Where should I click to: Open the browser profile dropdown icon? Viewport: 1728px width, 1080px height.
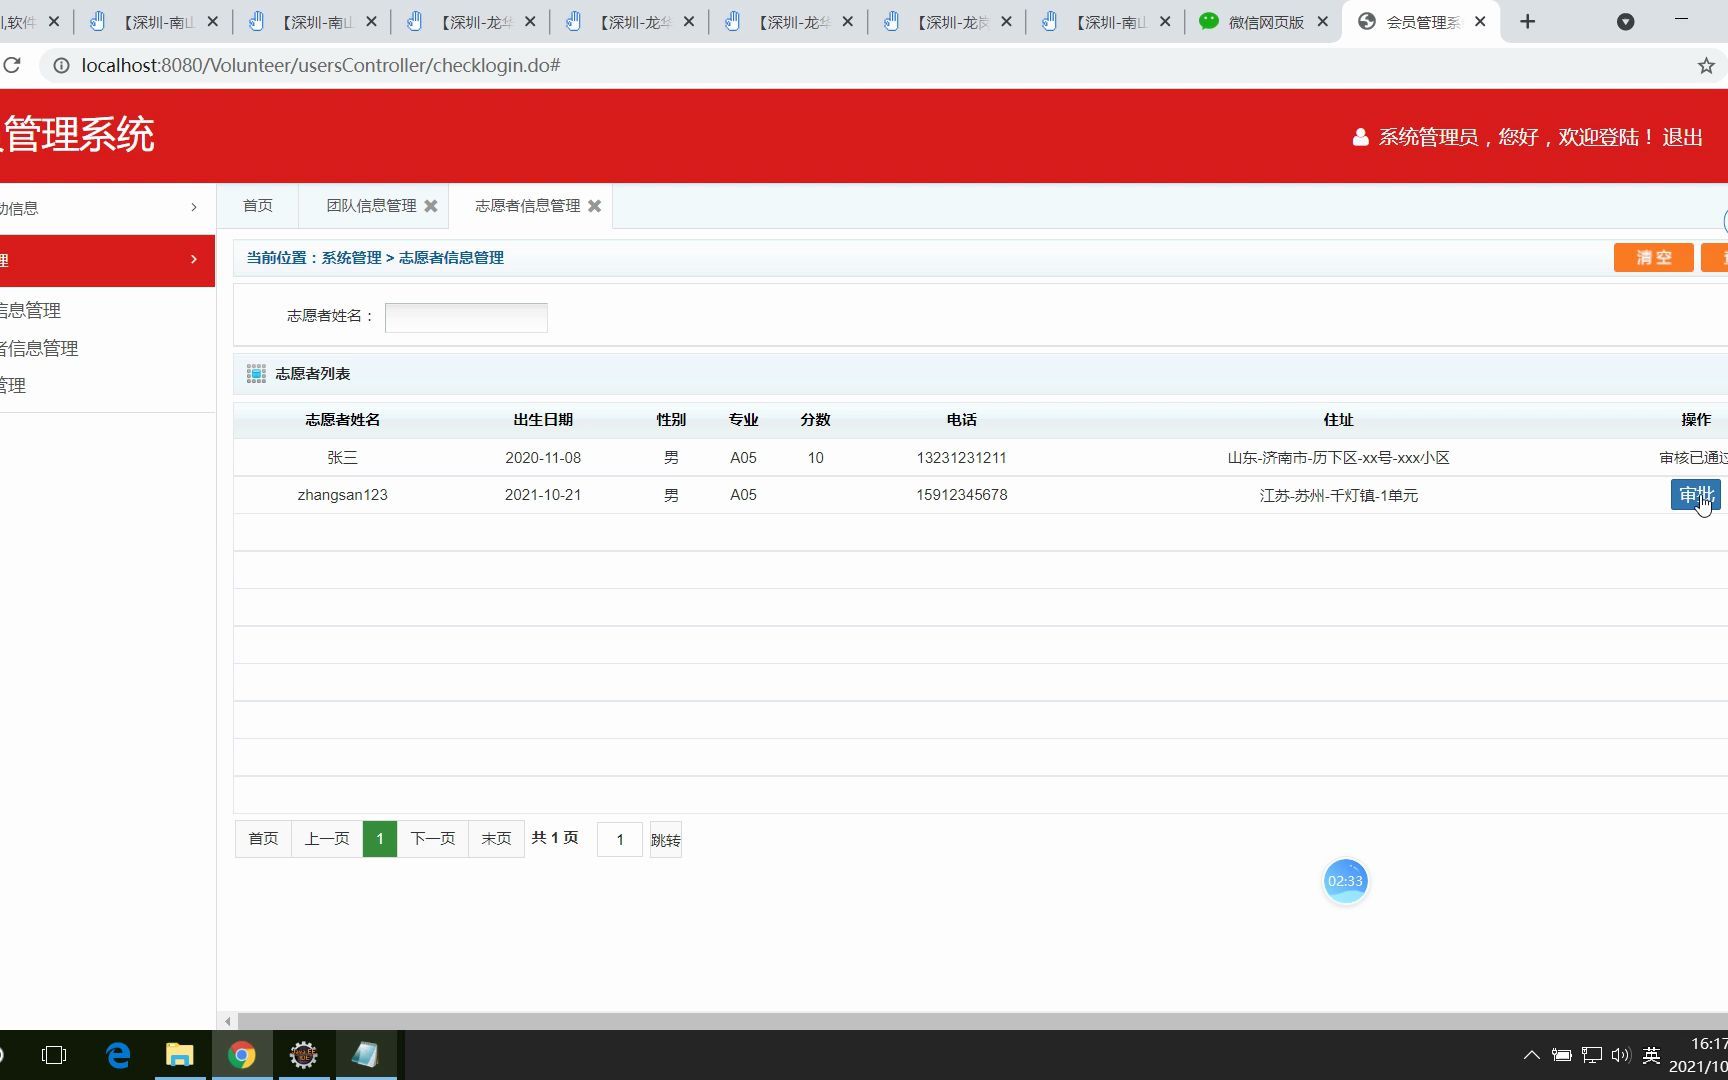[x=1625, y=21]
